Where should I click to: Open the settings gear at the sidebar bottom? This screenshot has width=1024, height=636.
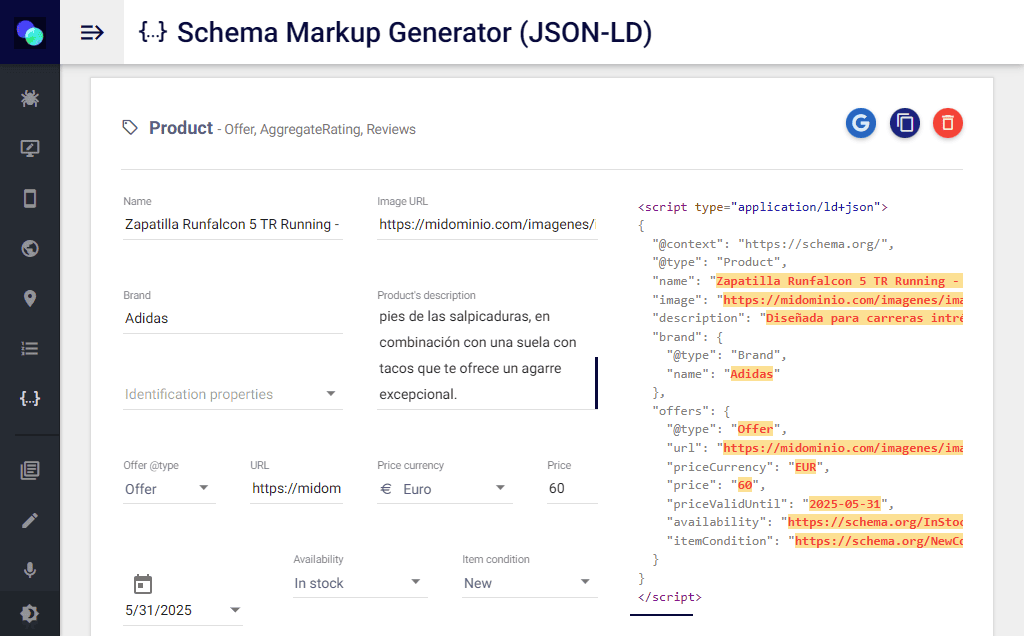[x=29, y=613]
